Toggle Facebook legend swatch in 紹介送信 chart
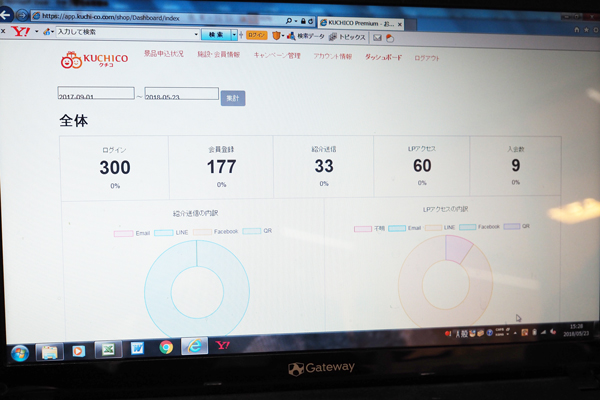This screenshot has width=600, height=400. point(202,232)
